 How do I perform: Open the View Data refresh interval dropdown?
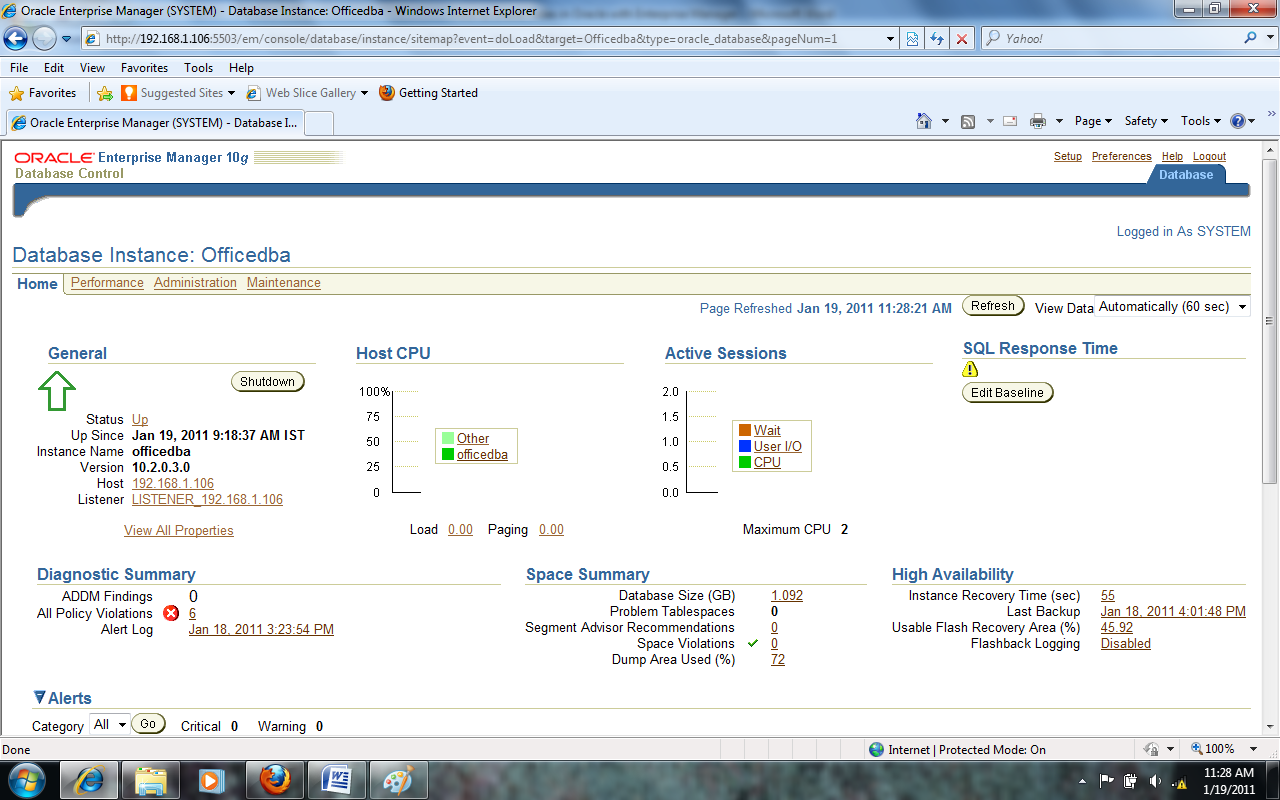coord(1173,307)
